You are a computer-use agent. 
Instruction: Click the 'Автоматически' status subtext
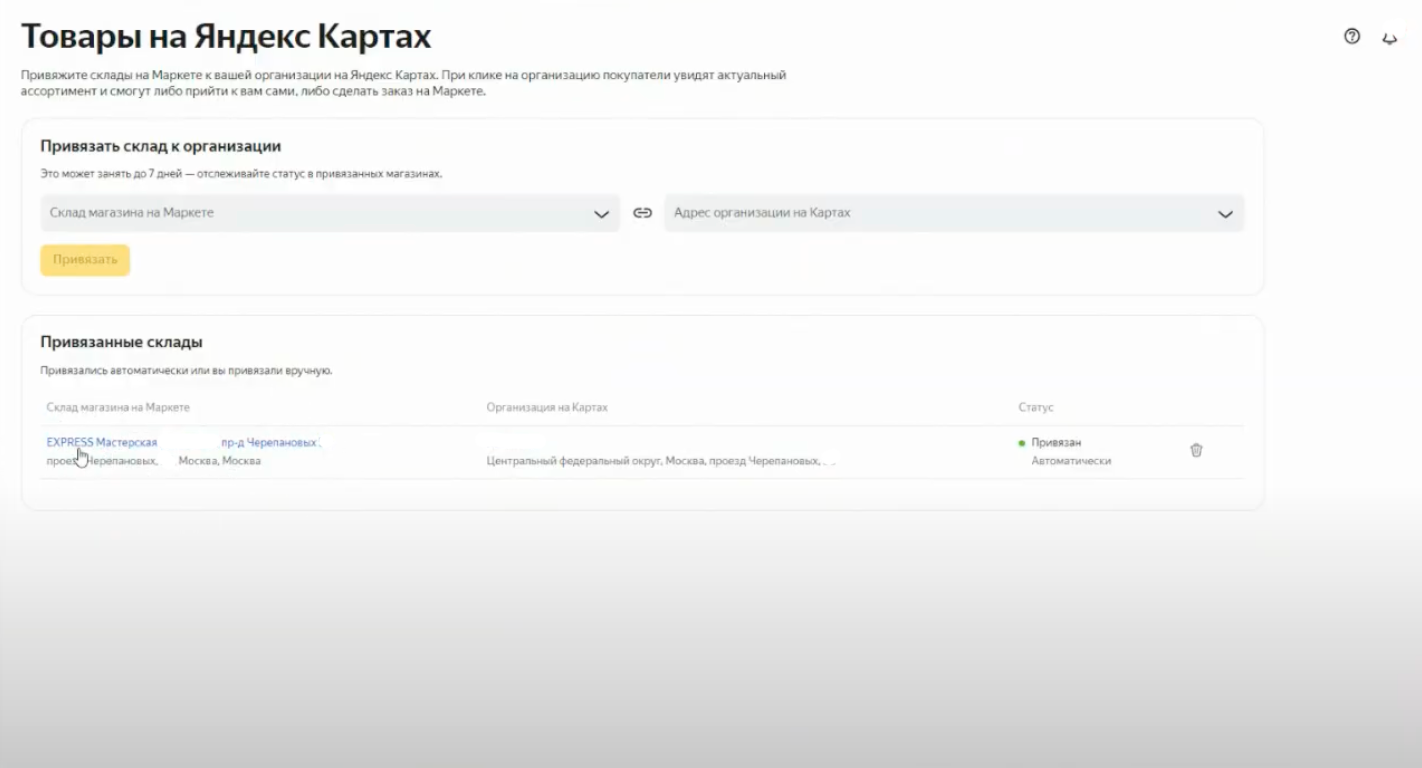[1071, 461]
